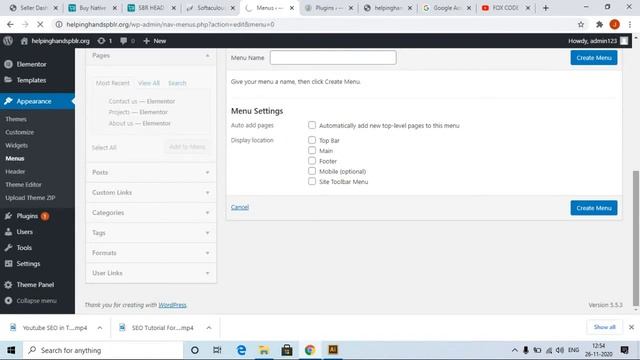Open Themes submenu item
This screenshot has height=360, width=640.
(16, 119)
